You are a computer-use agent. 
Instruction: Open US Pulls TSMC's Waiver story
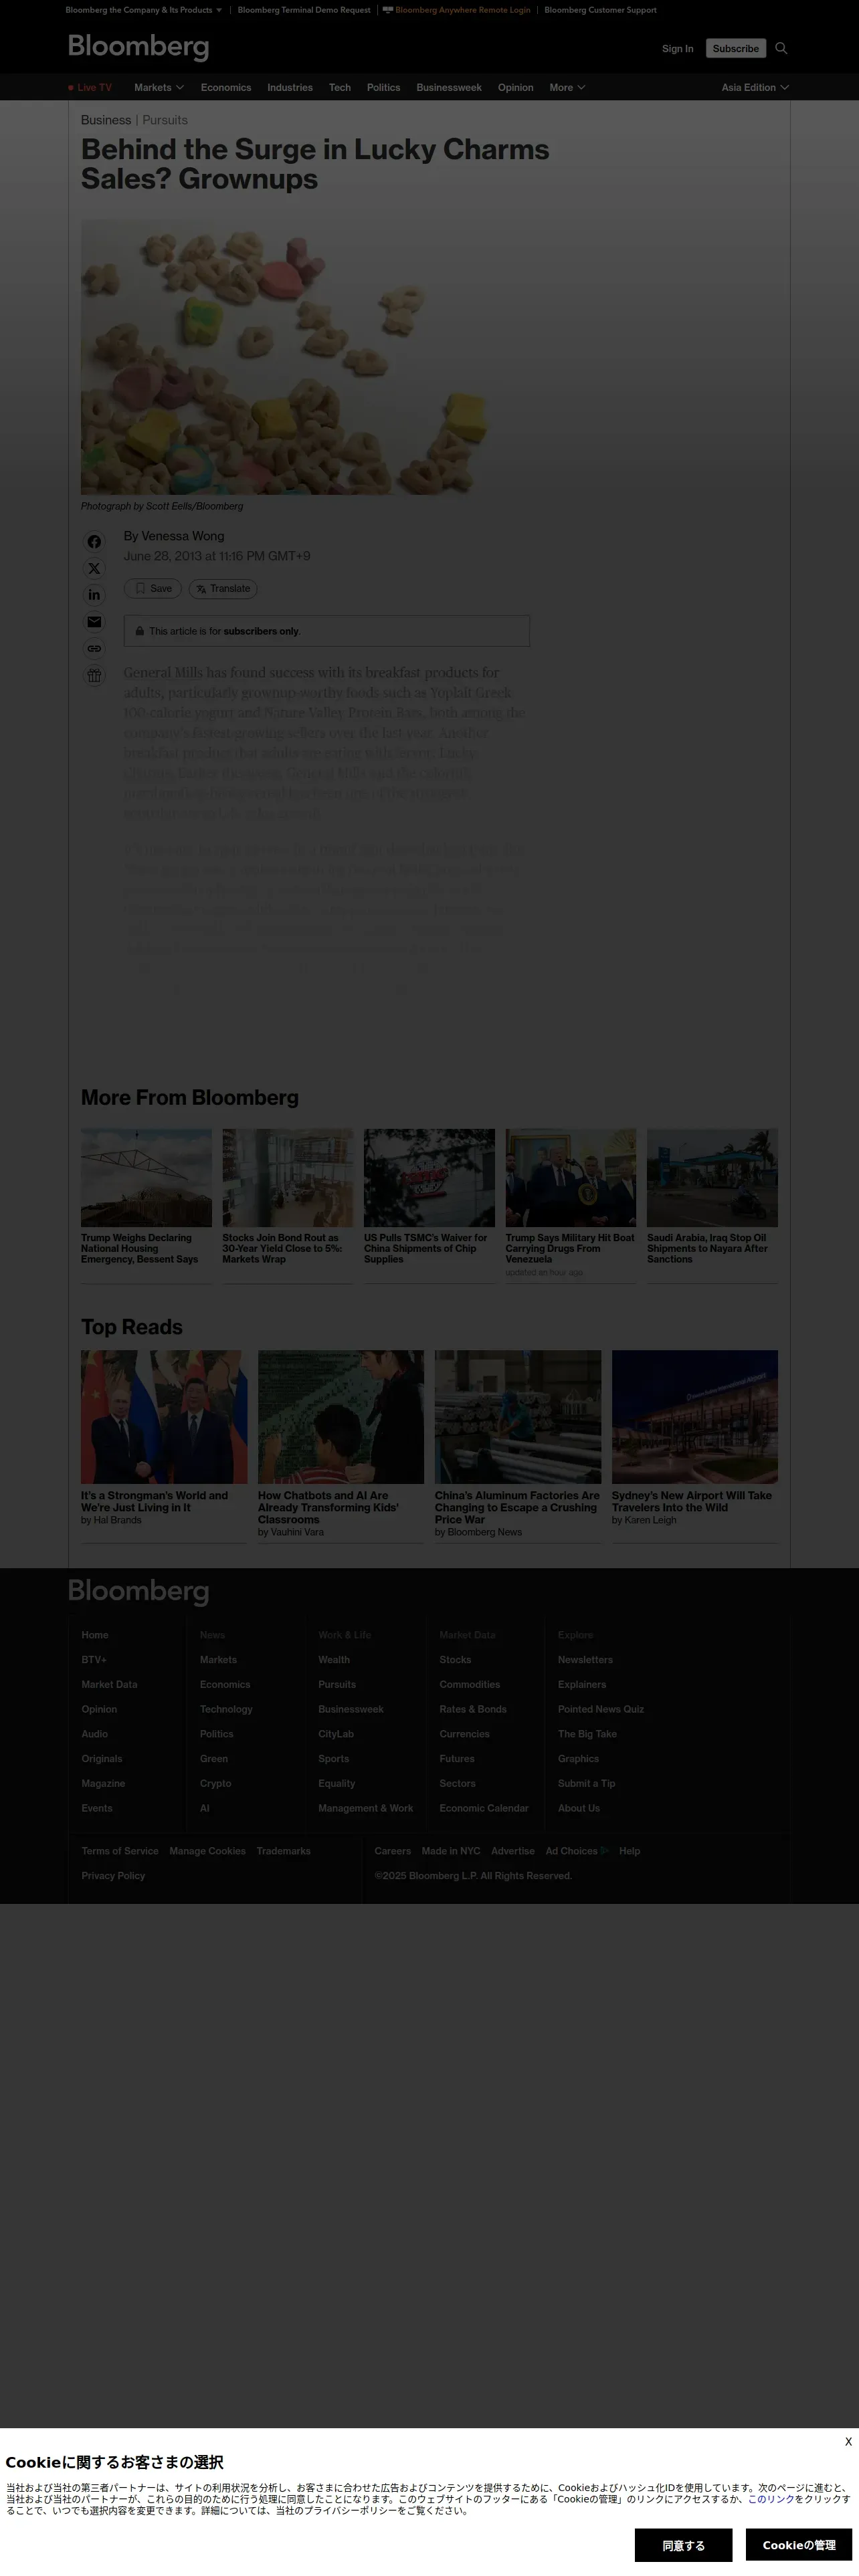(x=425, y=1248)
